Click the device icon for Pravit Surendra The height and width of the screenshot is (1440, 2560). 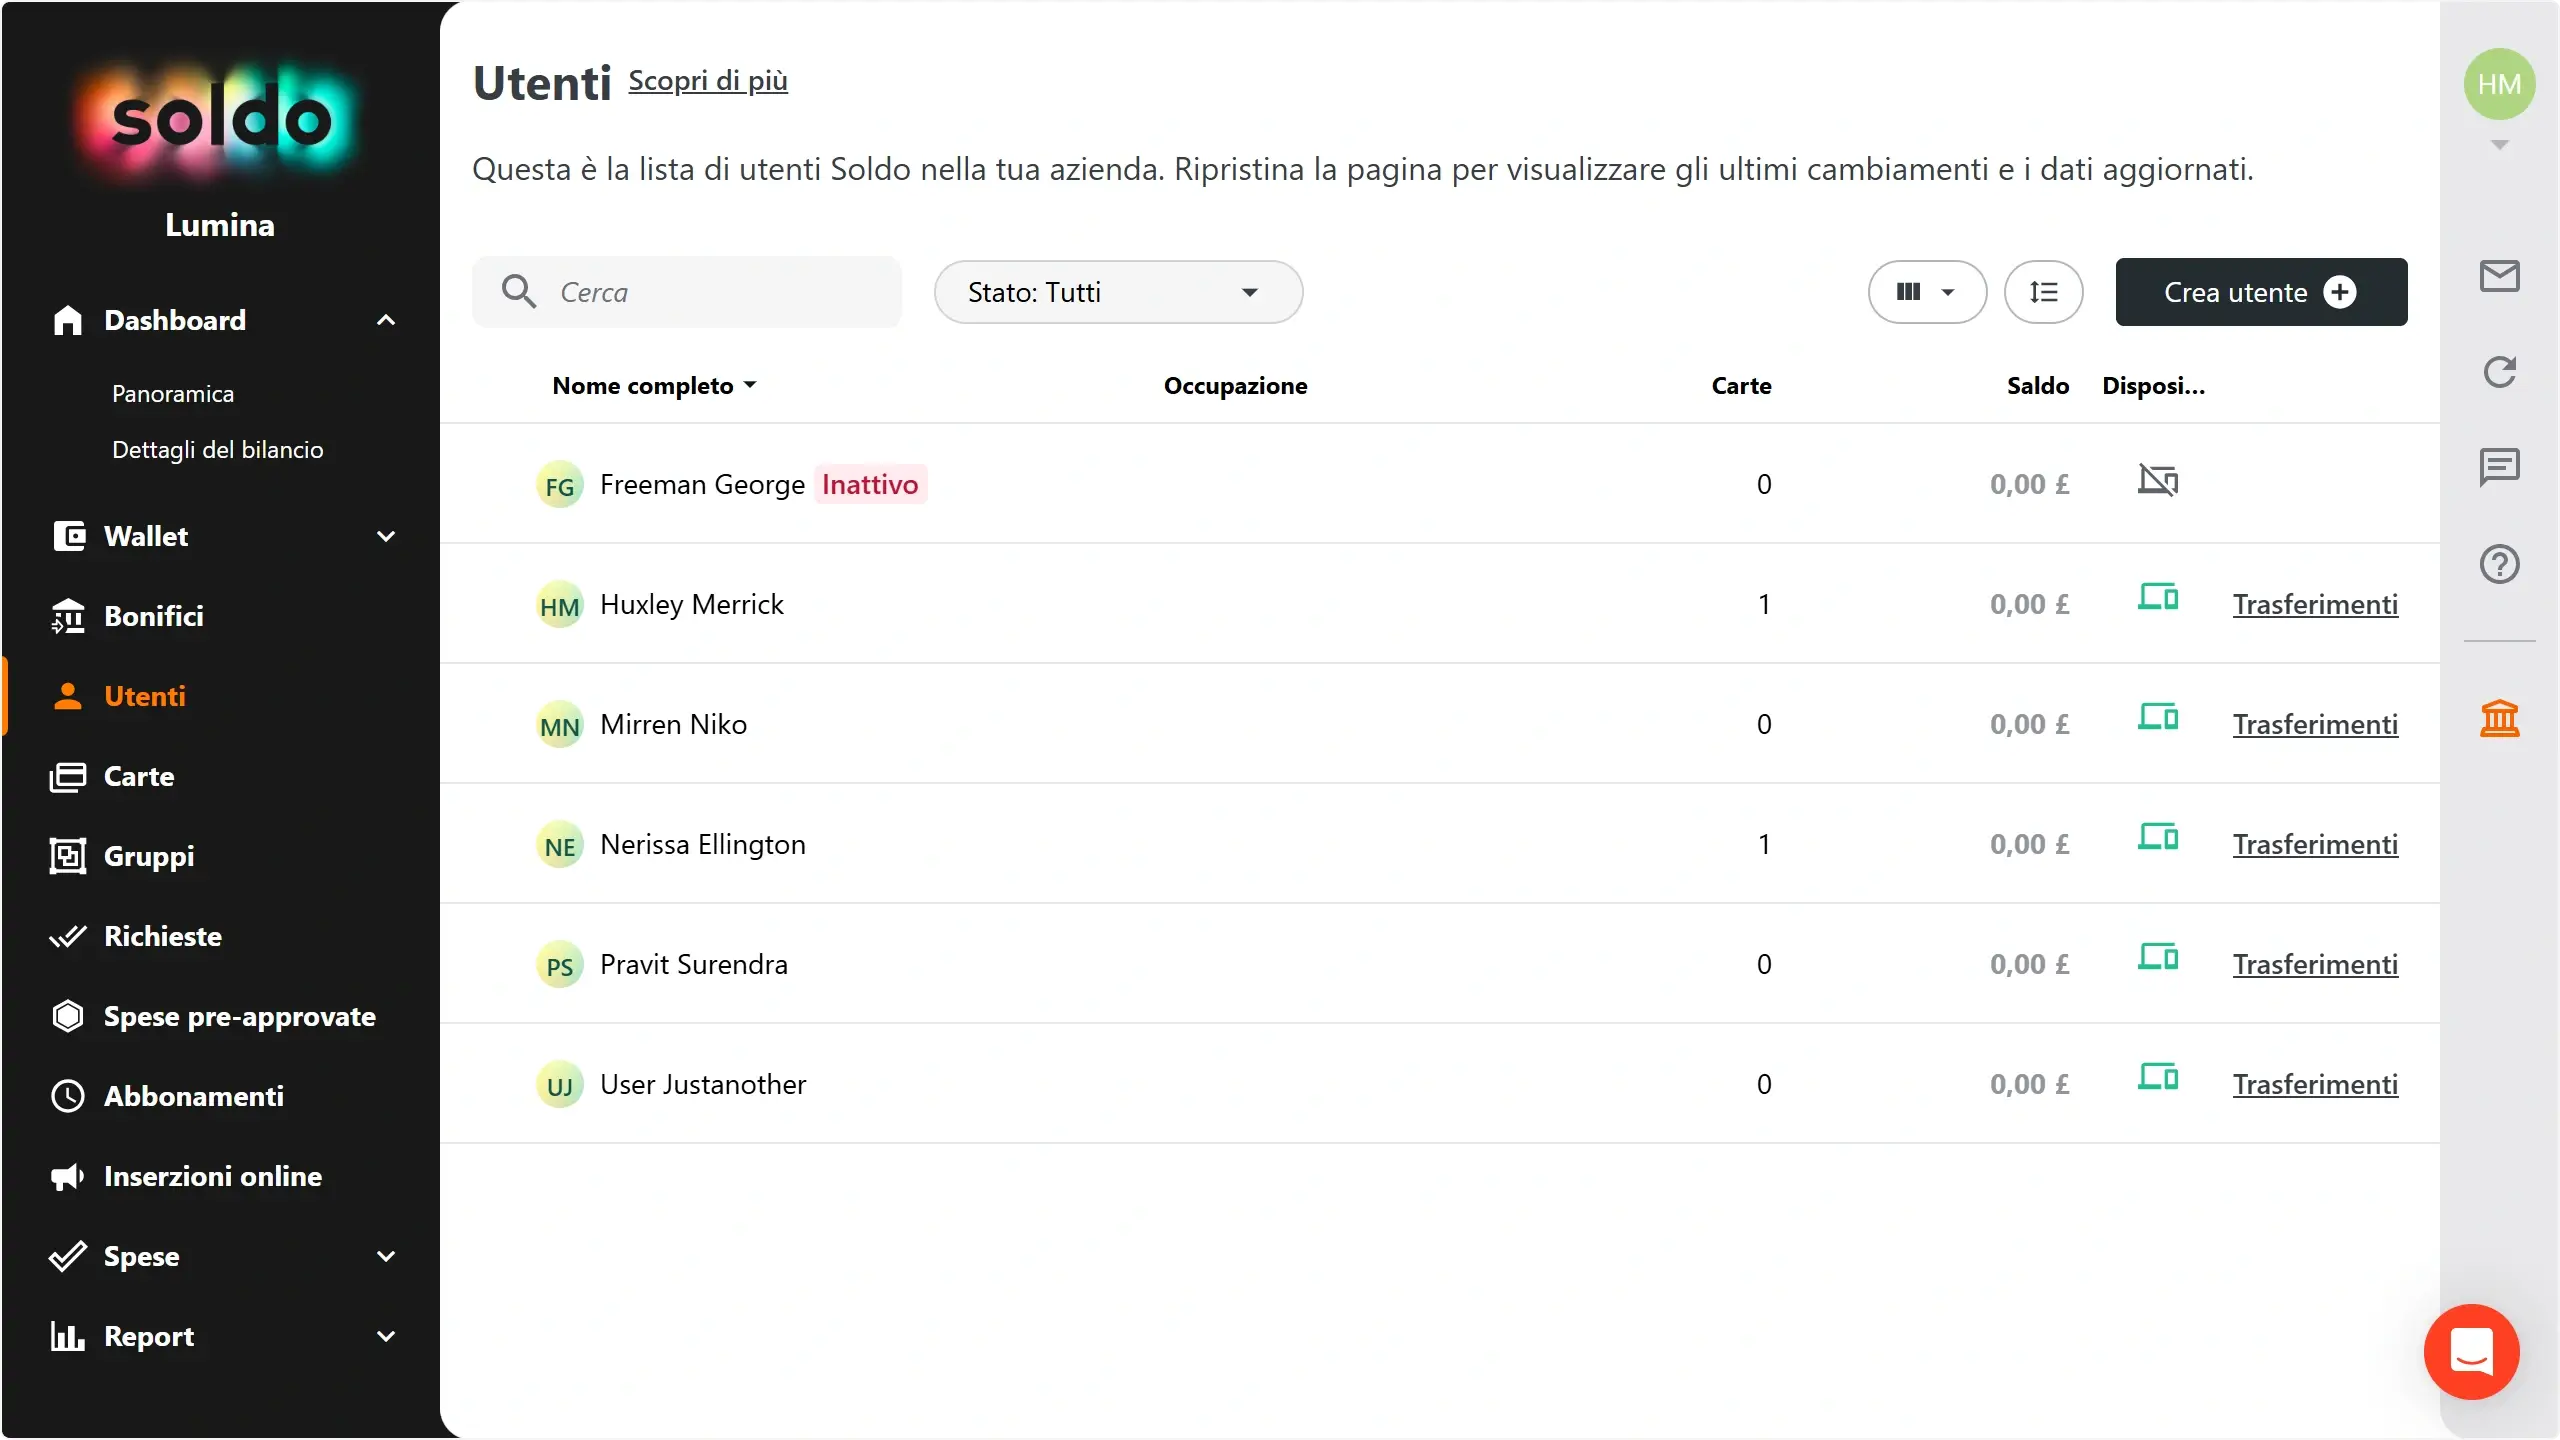click(2158, 958)
